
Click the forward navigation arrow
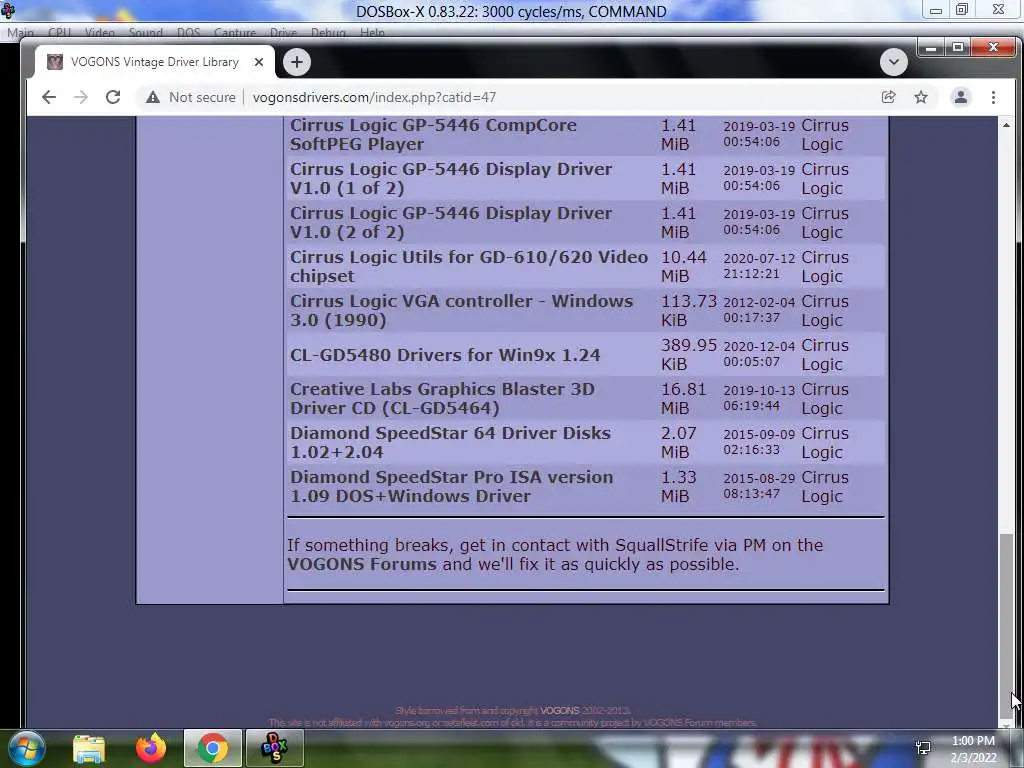(x=81, y=97)
